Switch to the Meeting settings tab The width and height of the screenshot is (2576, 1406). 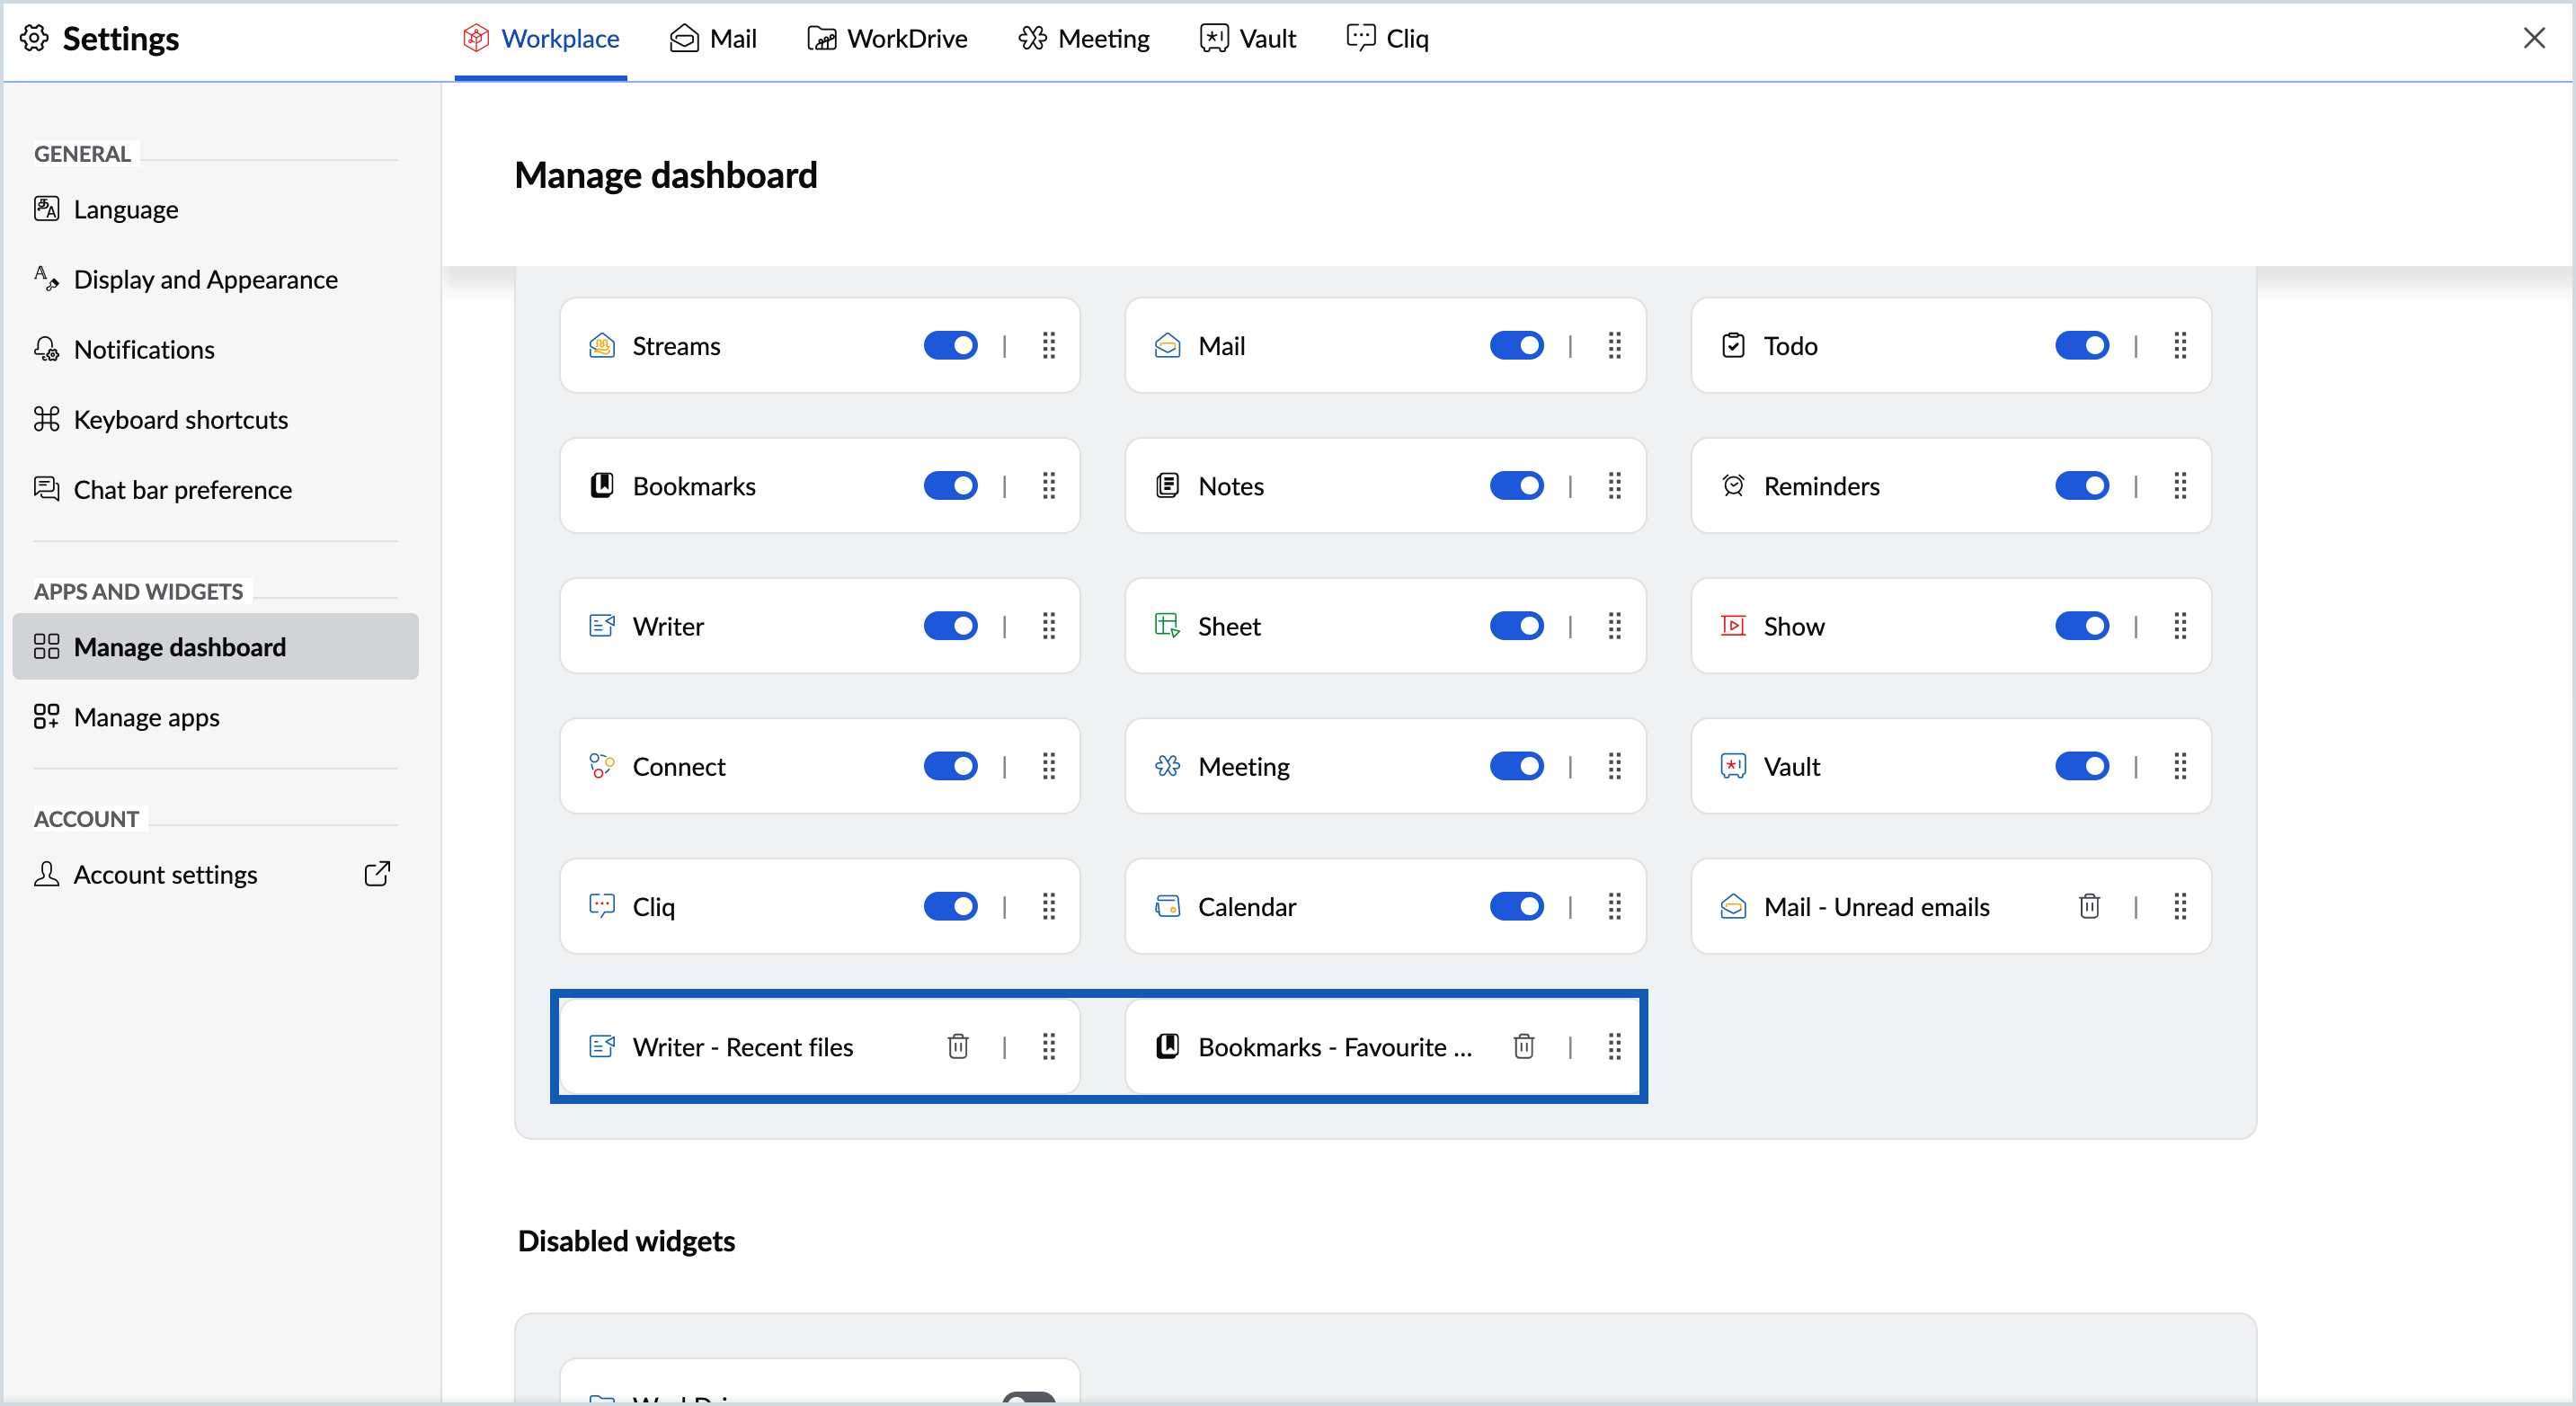(x=1084, y=39)
